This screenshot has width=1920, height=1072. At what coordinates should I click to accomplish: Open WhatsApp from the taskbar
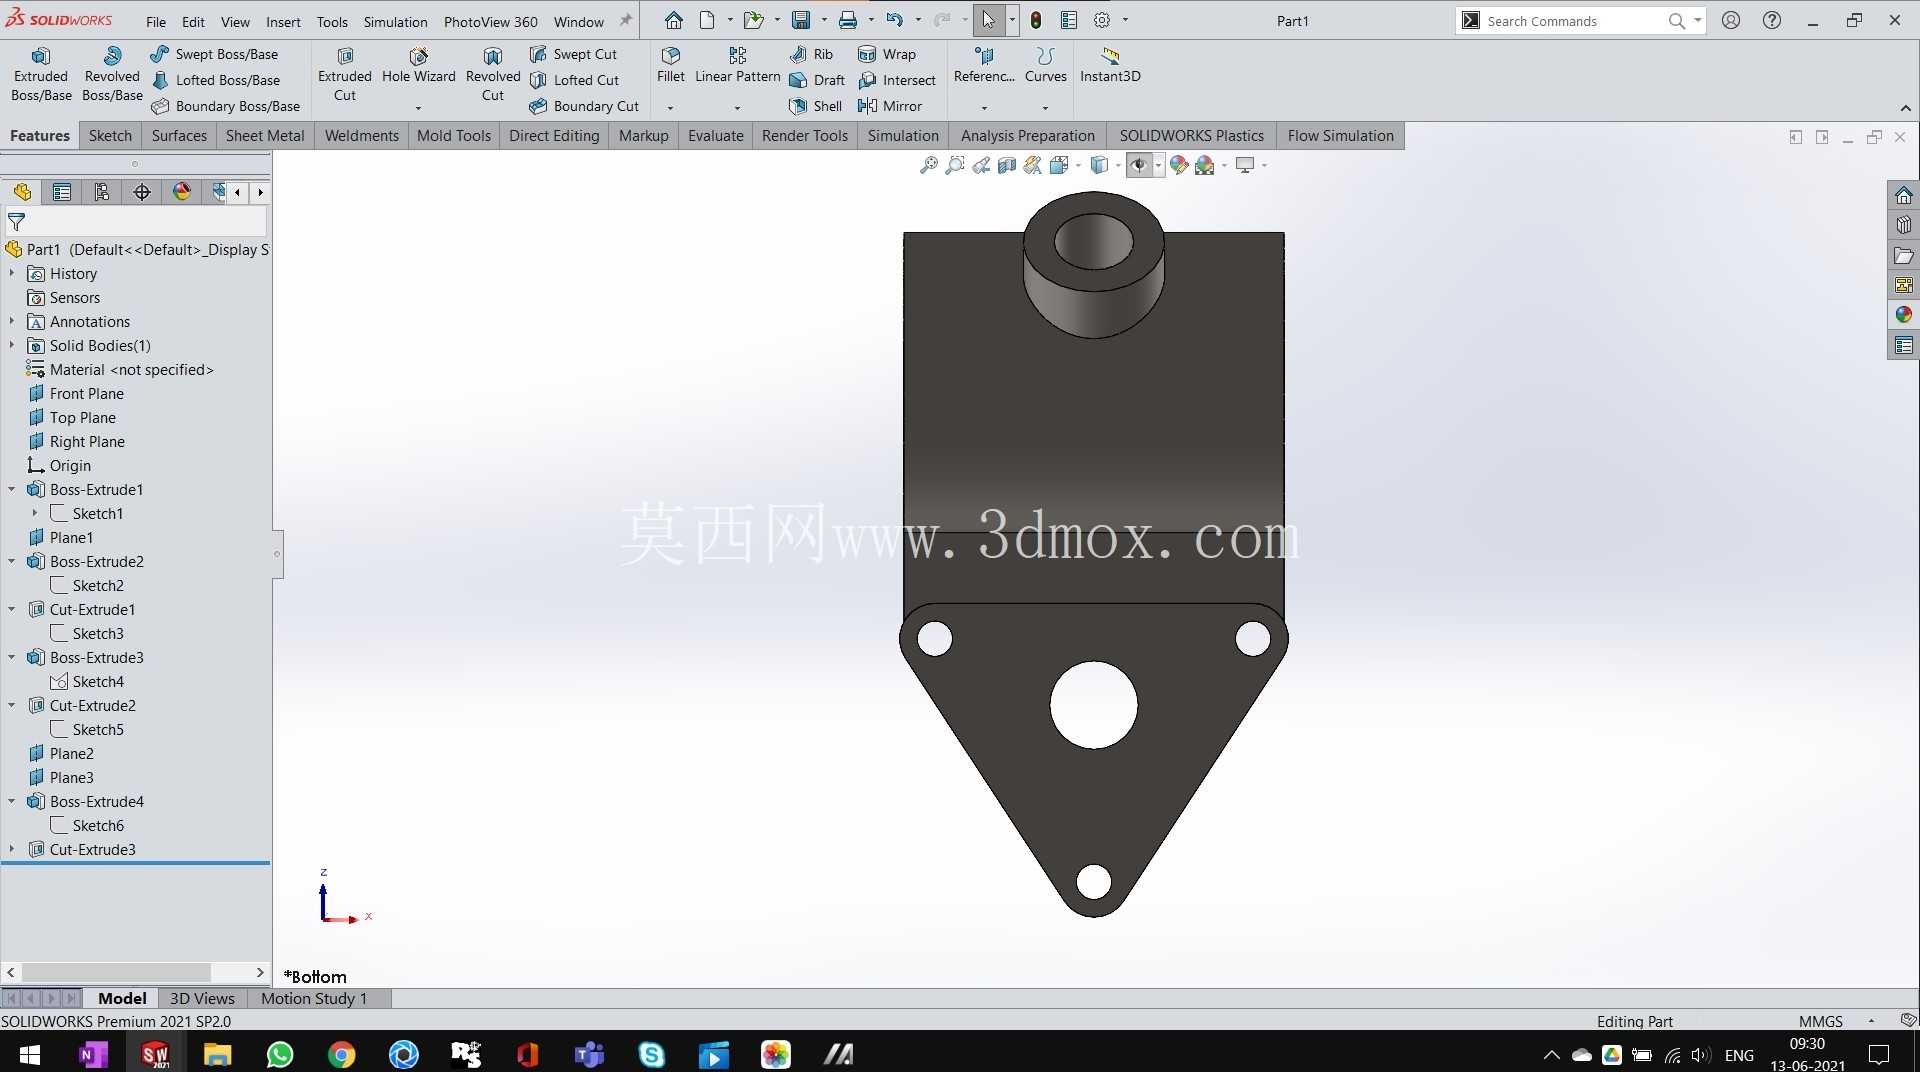[280, 1054]
